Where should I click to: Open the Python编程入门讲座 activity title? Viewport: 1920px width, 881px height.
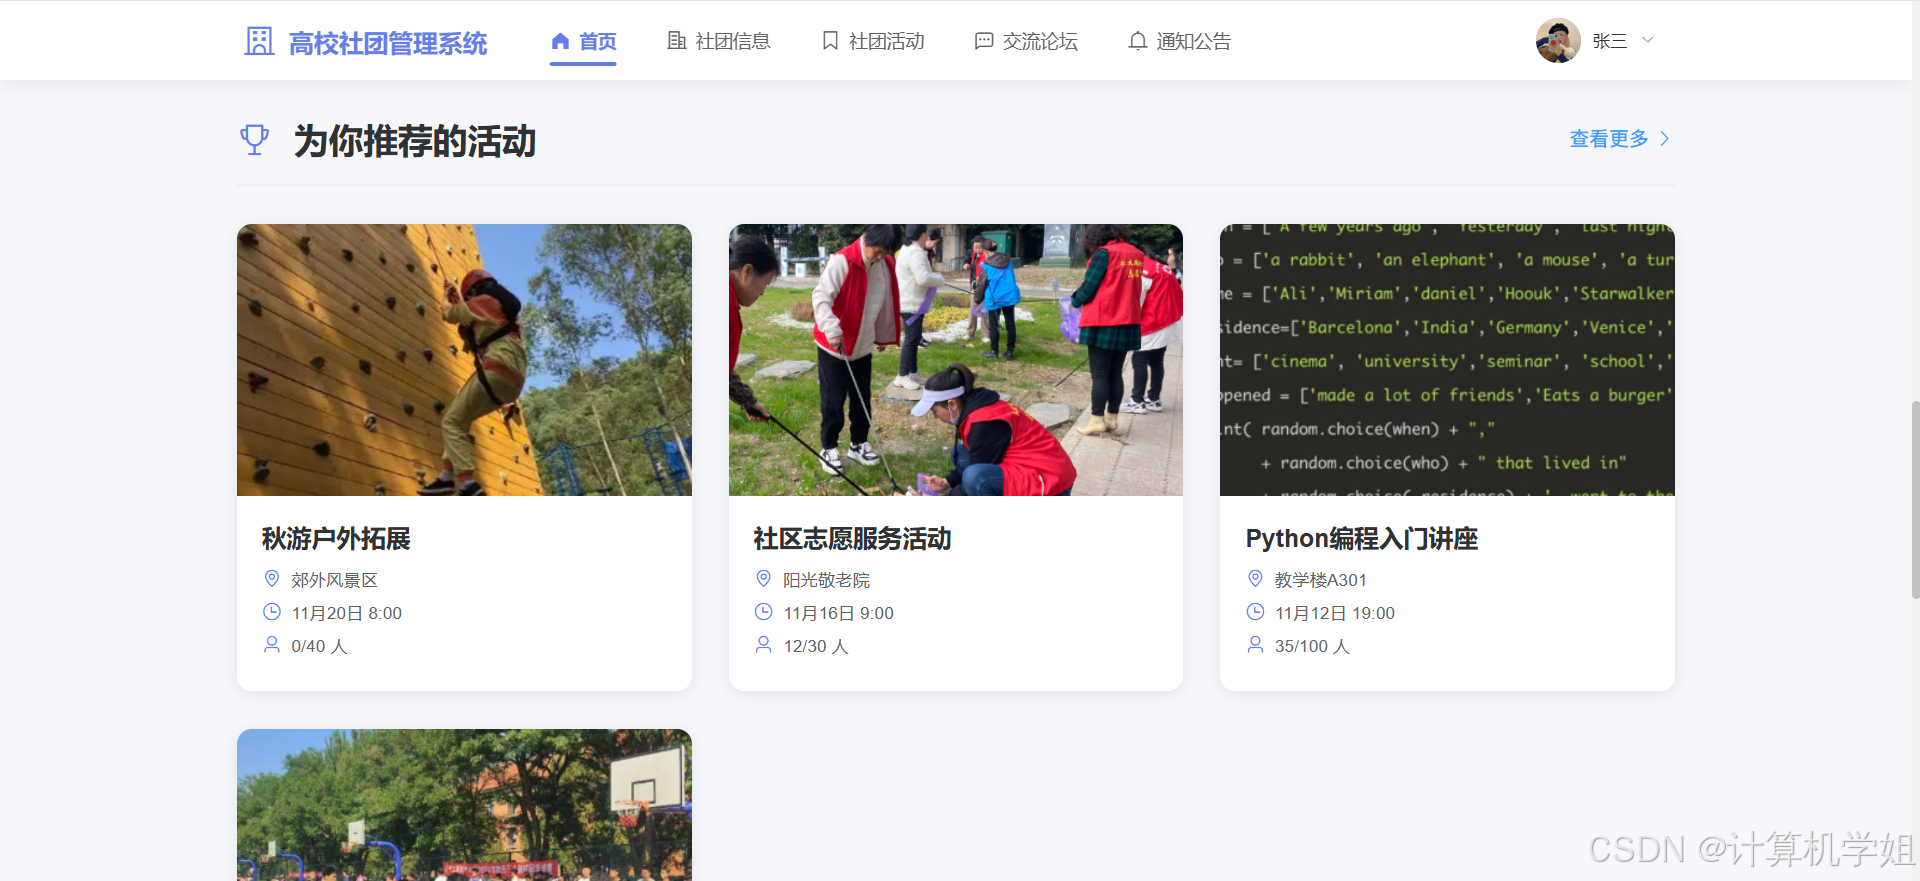(1362, 539)
